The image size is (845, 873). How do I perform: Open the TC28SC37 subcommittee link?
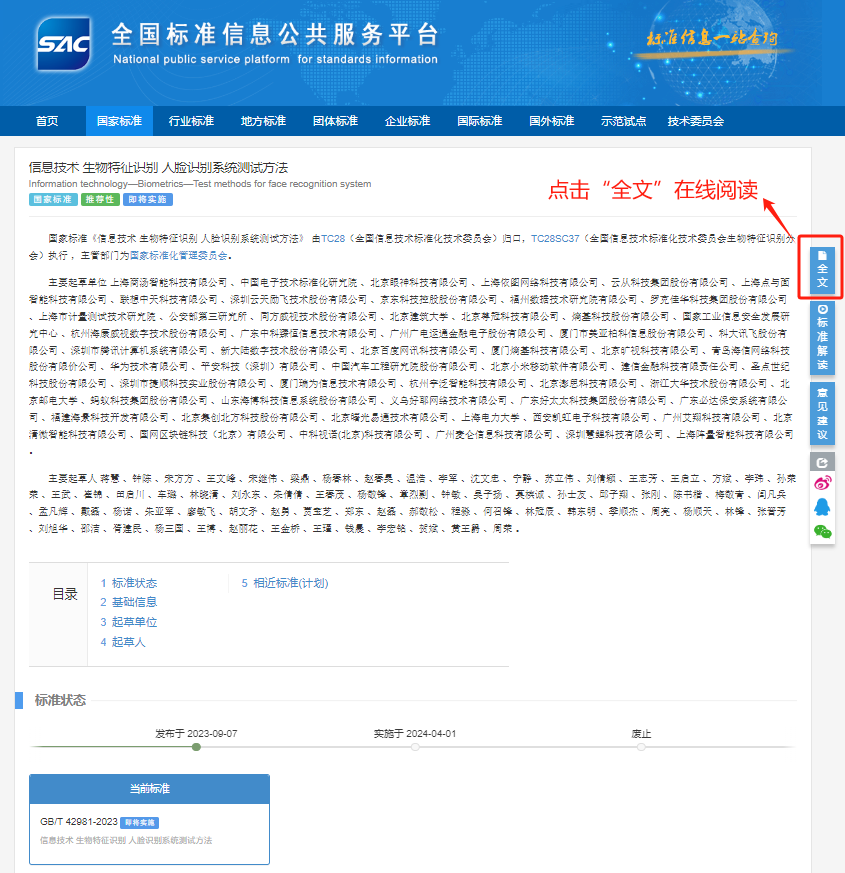coord(553,240)
